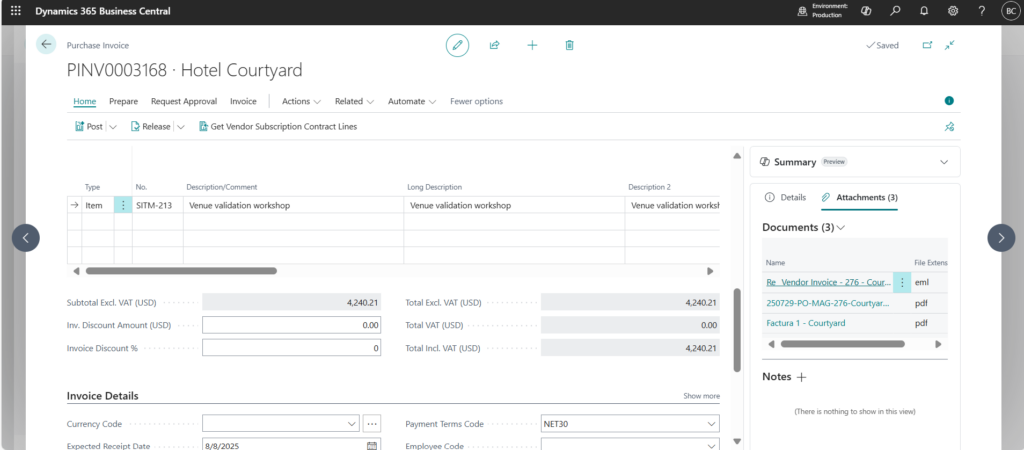Expand the Documents (3) chevron
Screen dimensions: 1024x450
(840, 228)
